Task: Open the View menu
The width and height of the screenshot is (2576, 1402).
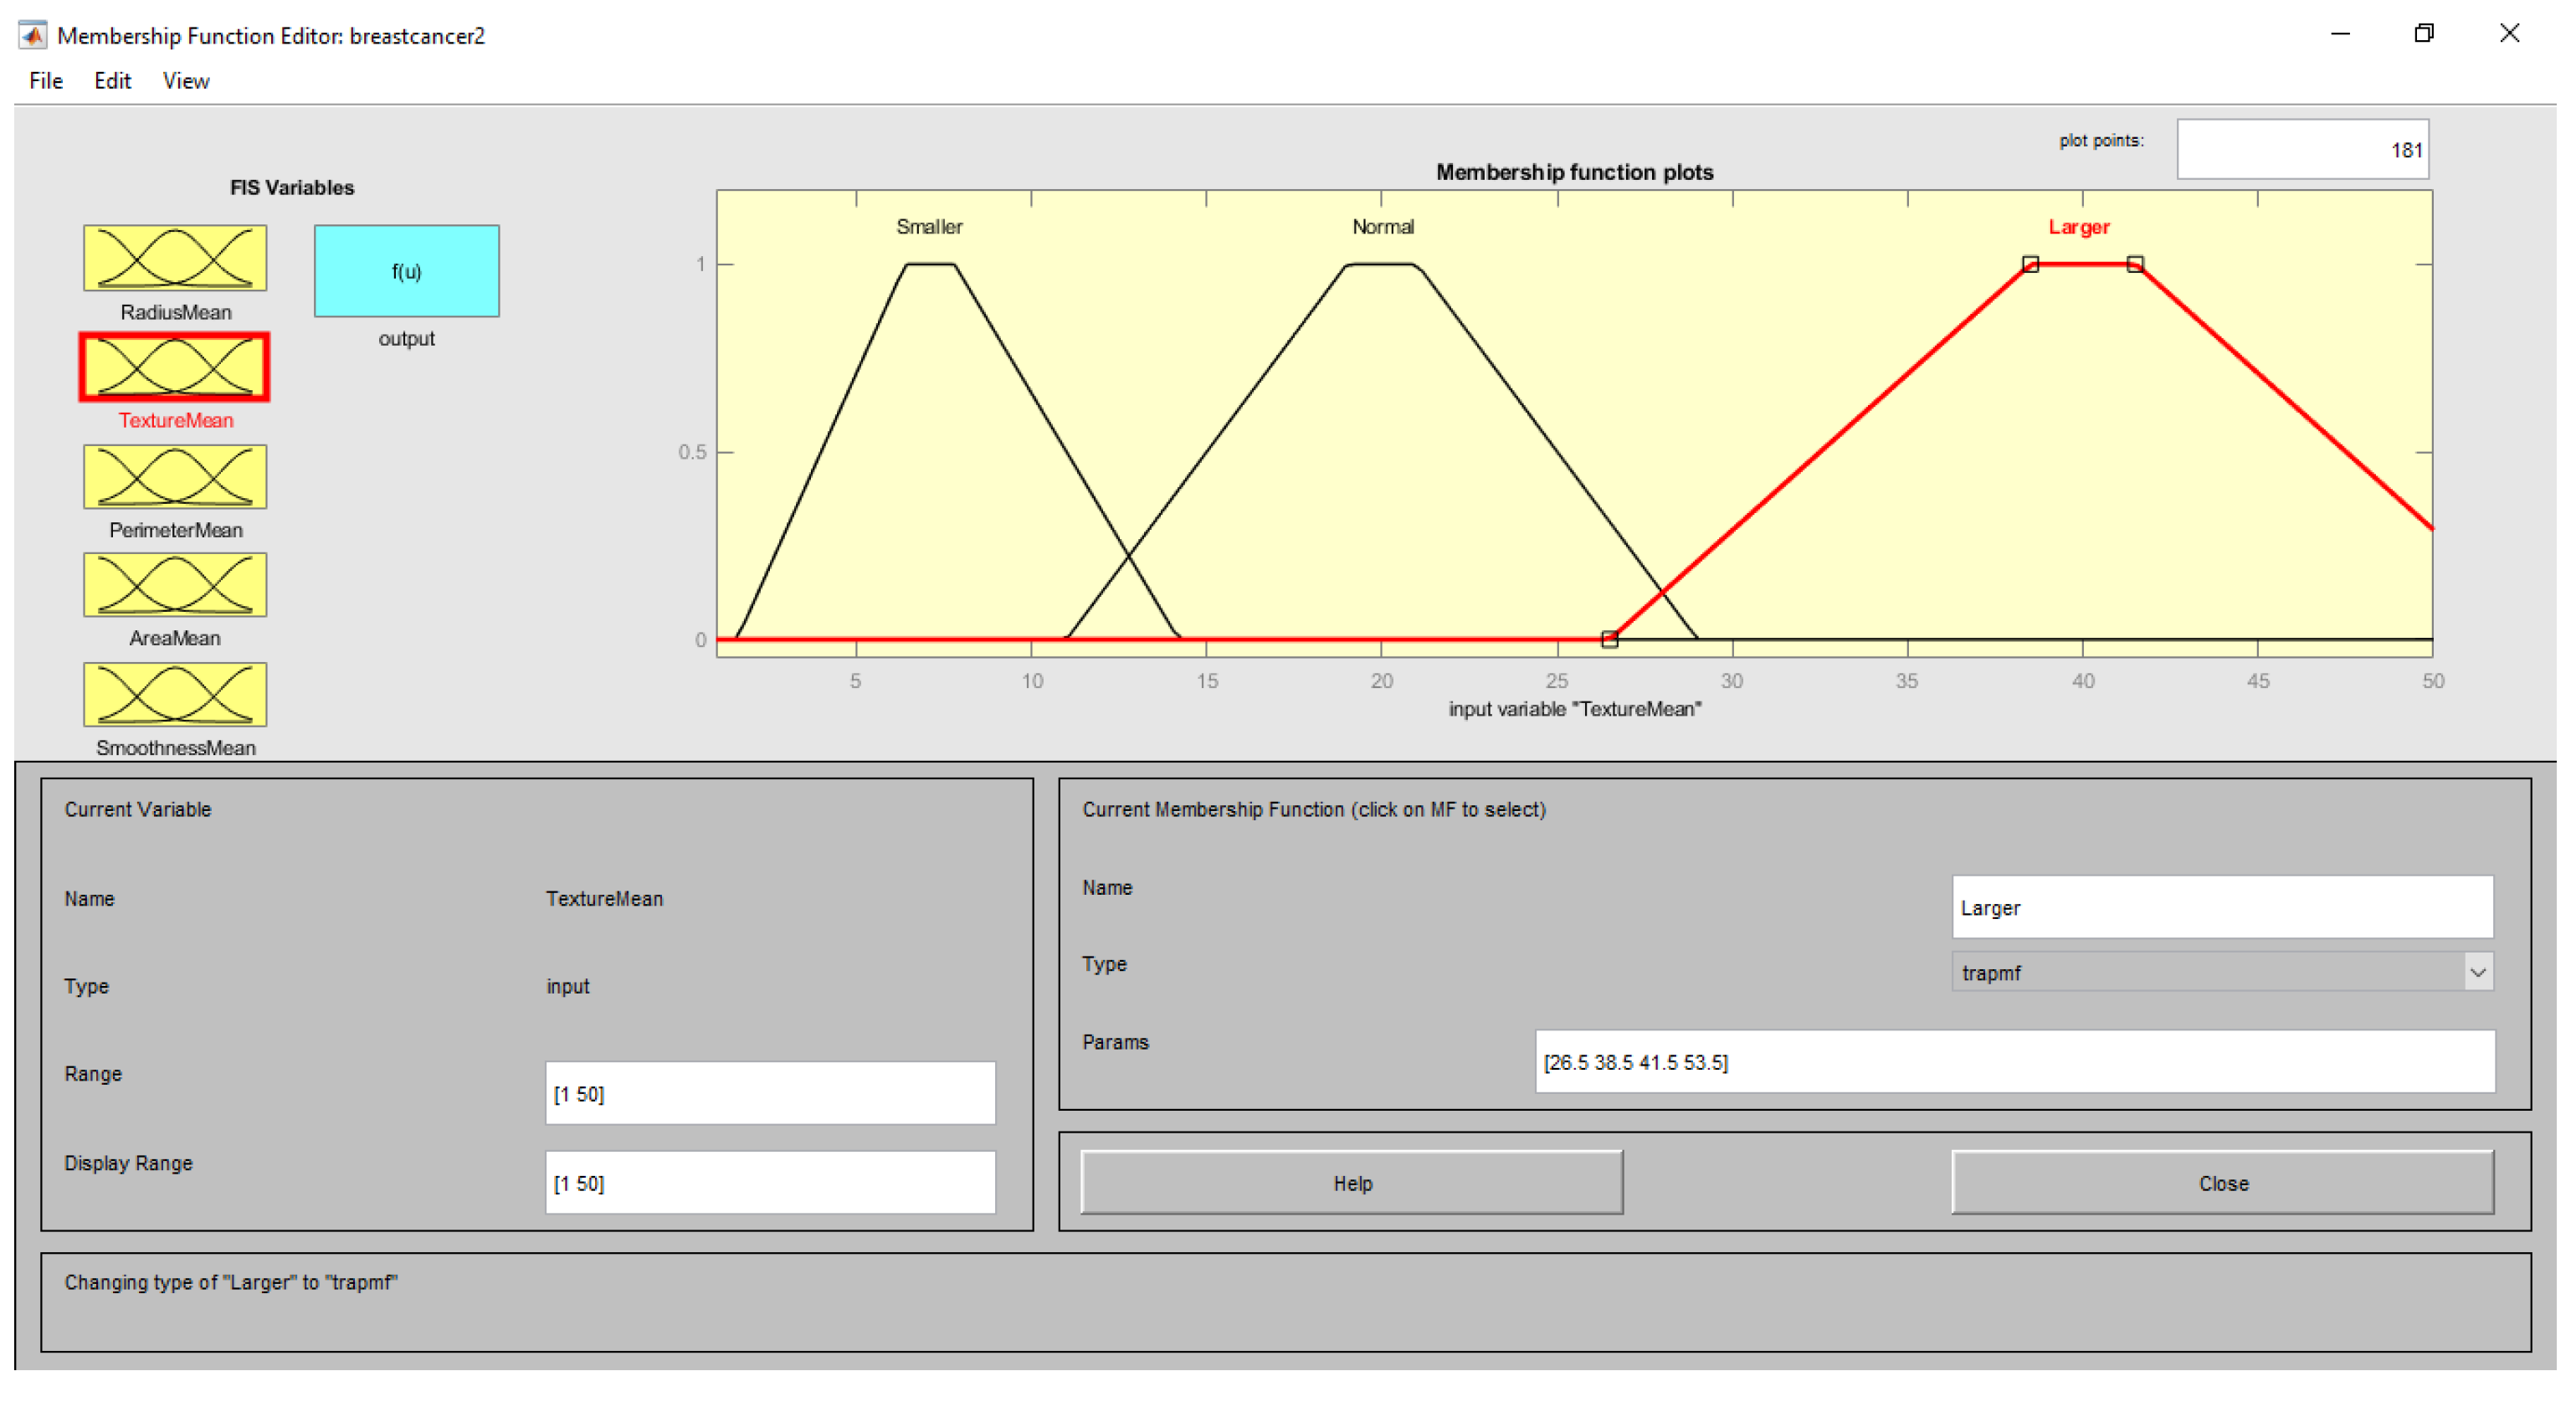Action: [x=186, y=81]
